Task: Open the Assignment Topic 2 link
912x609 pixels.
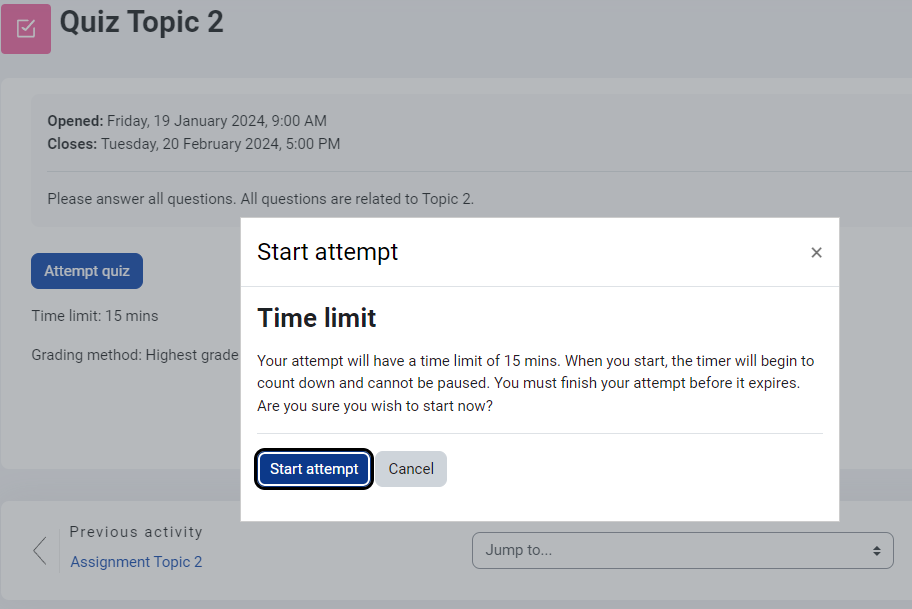Action: click(136, 562)
